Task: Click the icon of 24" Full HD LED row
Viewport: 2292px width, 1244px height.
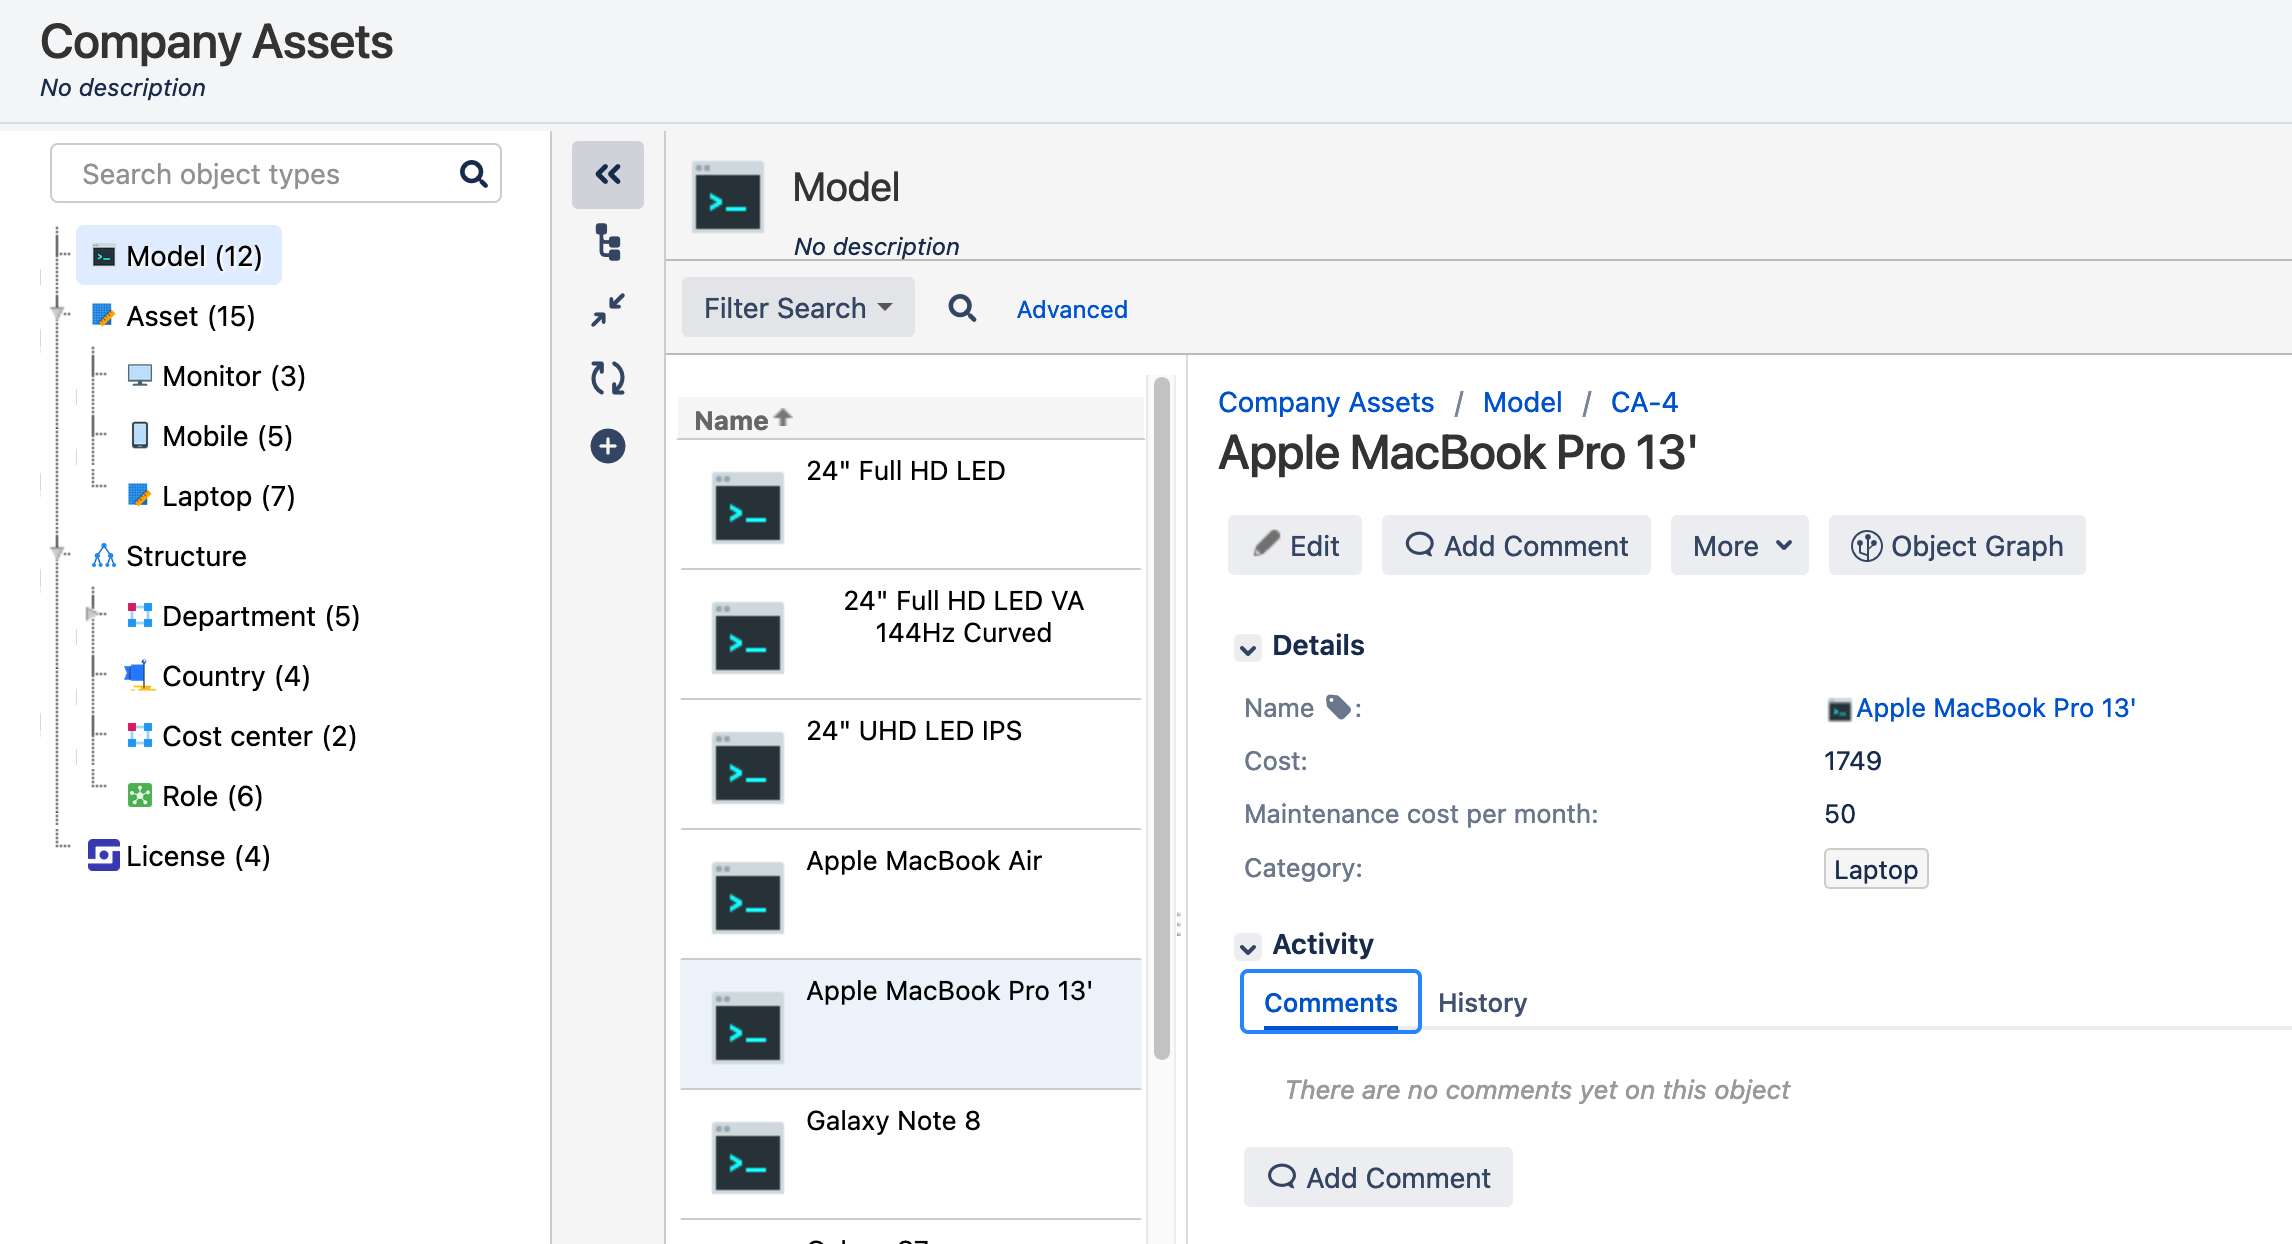Action: [x=748, y=507]
